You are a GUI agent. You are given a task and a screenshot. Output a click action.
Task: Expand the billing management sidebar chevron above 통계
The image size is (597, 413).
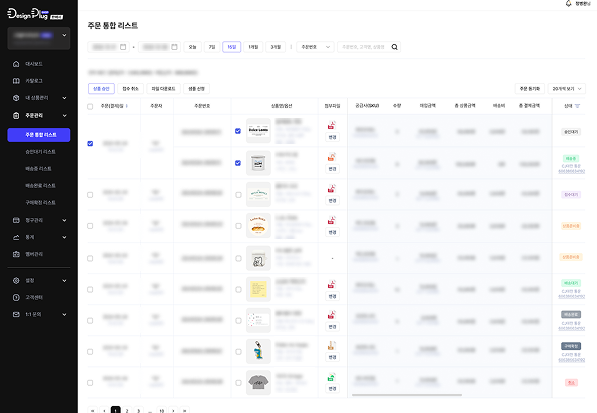pos(64,220)
